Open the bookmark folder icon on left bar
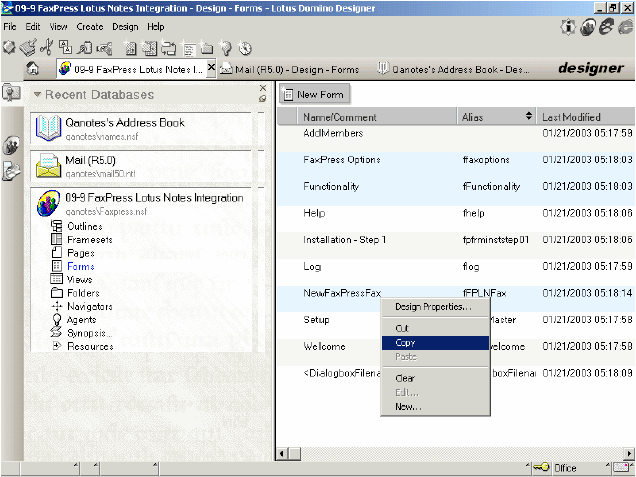Viewport: 636px width, 477px height. (12, 171)
